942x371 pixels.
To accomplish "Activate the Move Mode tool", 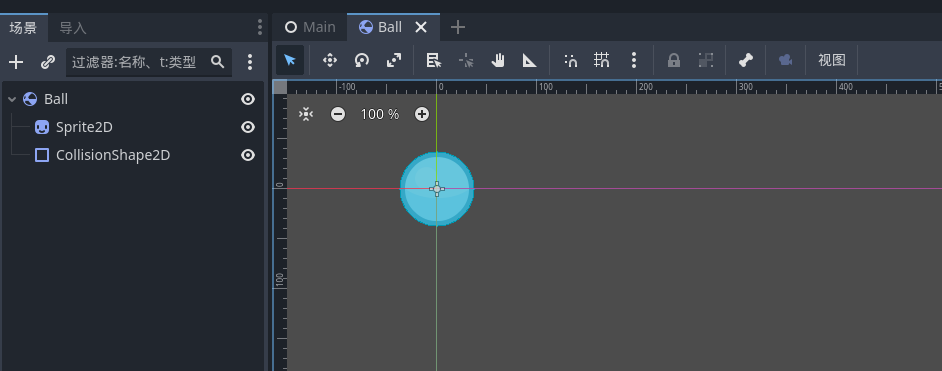I will point(330,60).
